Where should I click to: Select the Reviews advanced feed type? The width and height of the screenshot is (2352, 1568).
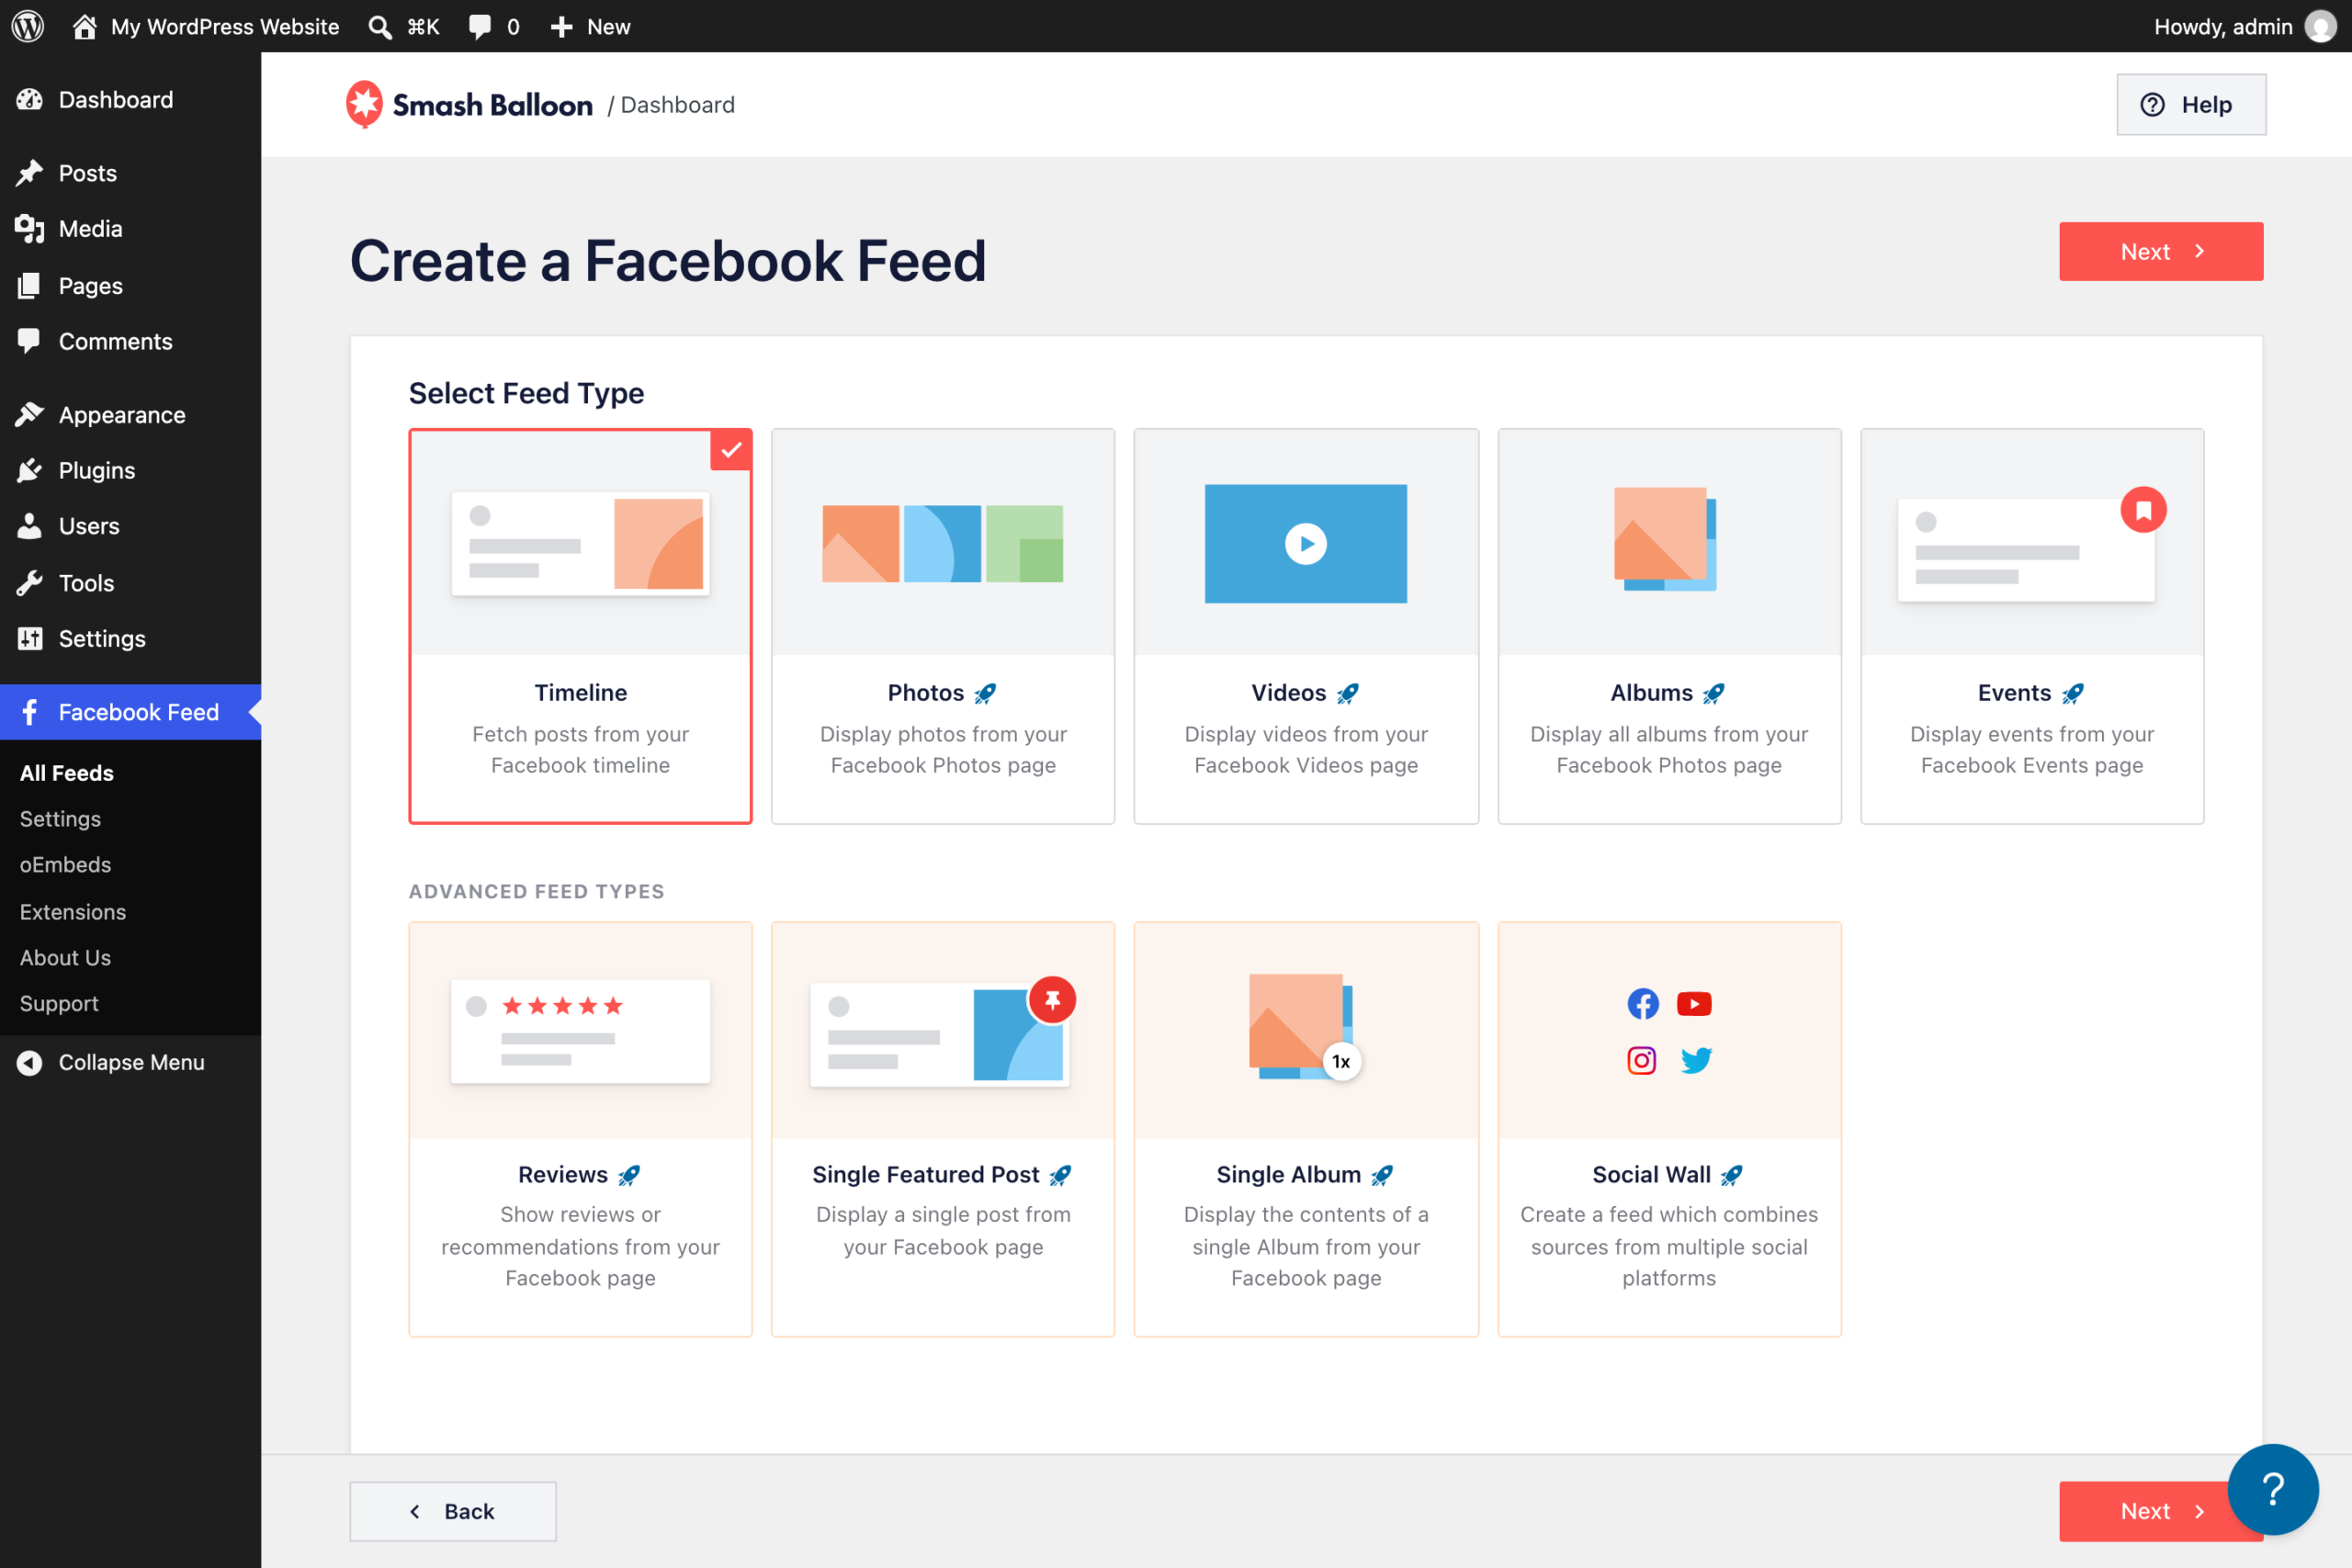(x=580, y=1129)
